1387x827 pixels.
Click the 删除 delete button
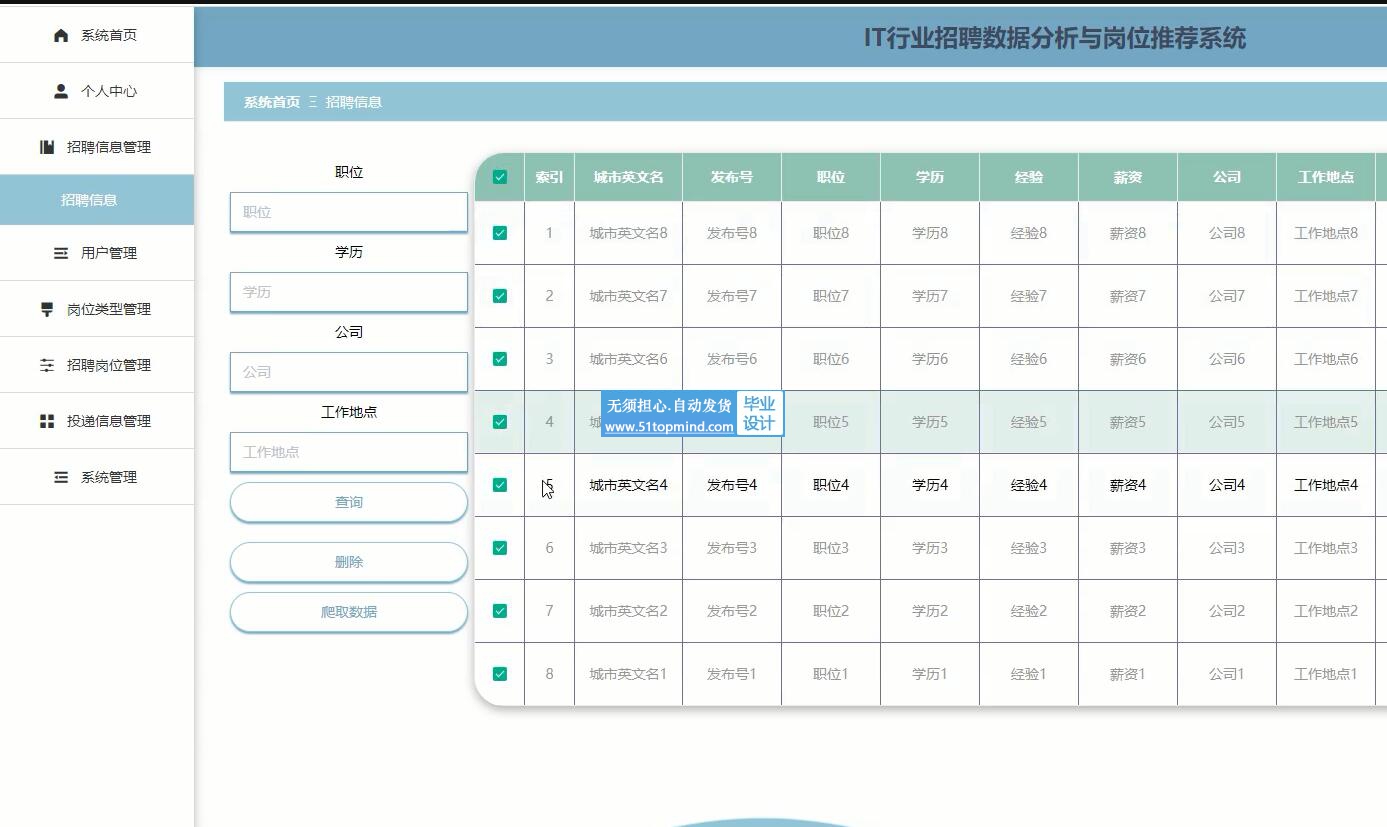pos(349,562)
